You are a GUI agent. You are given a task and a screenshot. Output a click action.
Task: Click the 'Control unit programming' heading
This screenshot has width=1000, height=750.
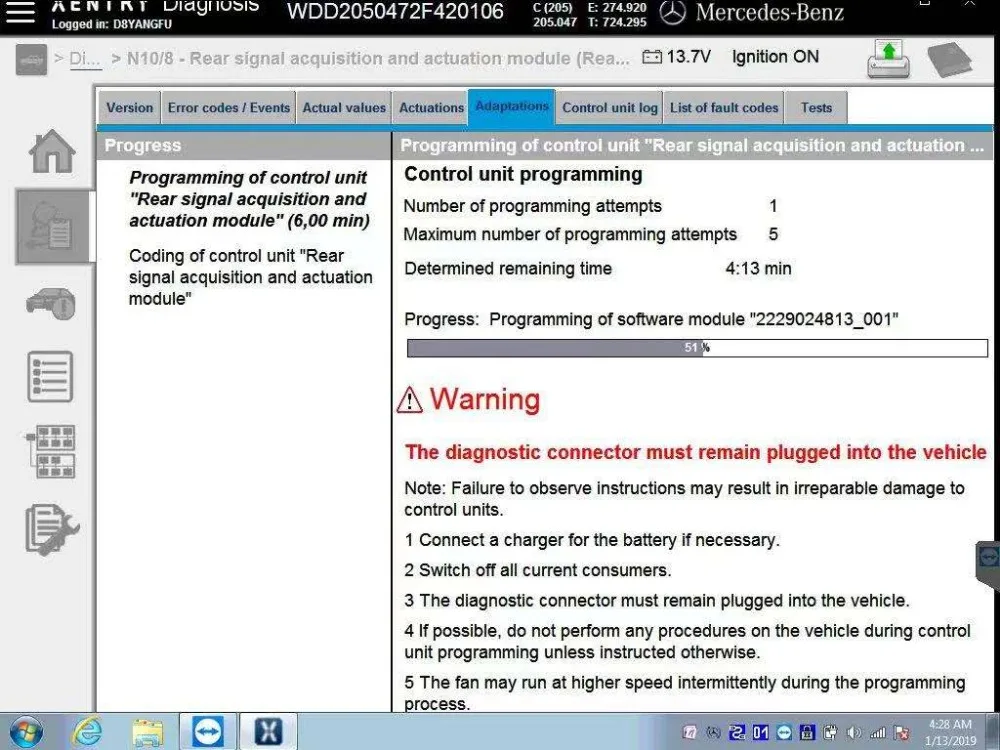pos(524,174)
